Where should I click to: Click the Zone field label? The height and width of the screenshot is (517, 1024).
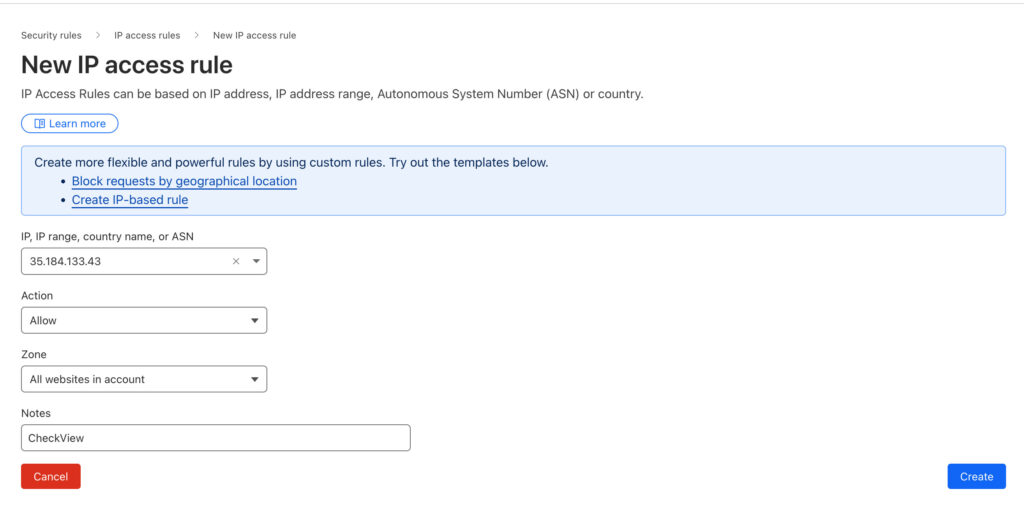point(33,354)
